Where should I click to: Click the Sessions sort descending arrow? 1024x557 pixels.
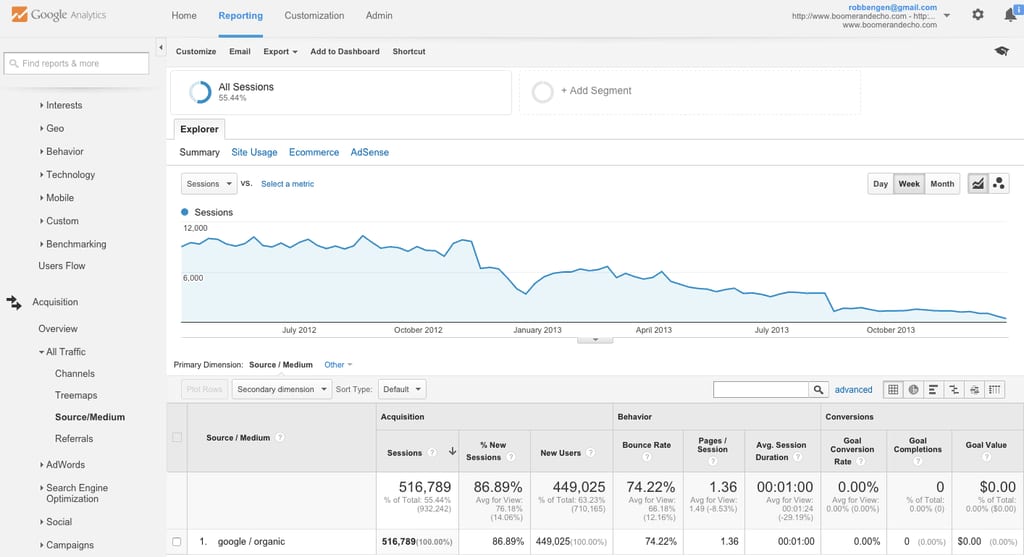(x=452, y=451)
